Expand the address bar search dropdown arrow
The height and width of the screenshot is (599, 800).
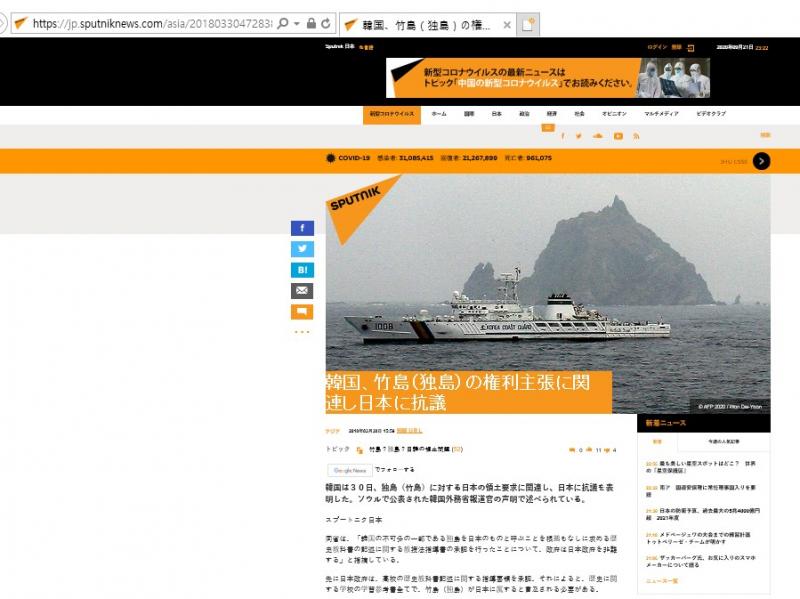click(x=297, y=23)
